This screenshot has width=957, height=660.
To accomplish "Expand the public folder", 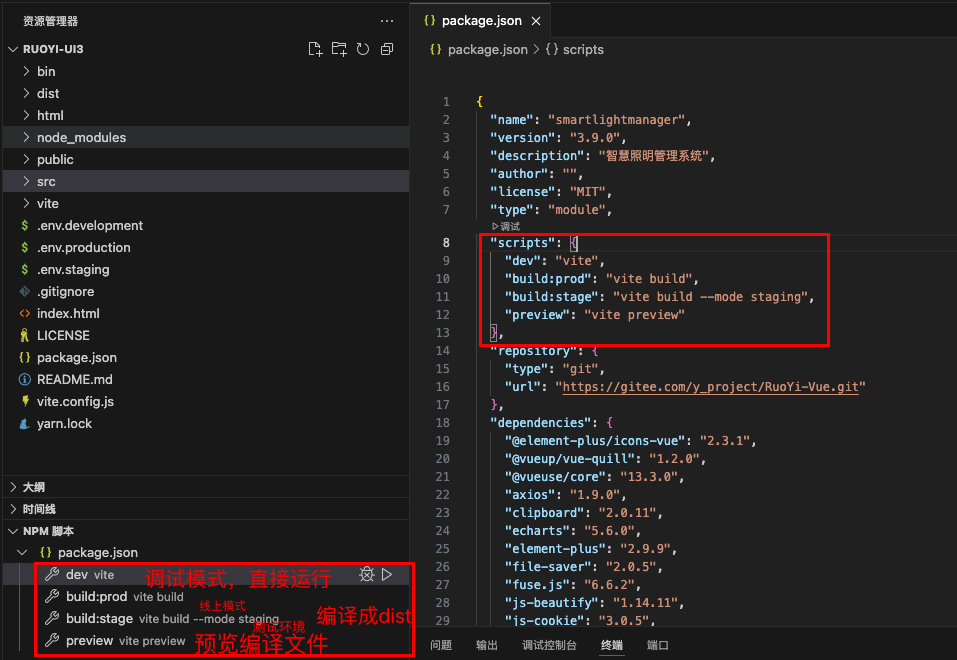I will click(26, 159).
